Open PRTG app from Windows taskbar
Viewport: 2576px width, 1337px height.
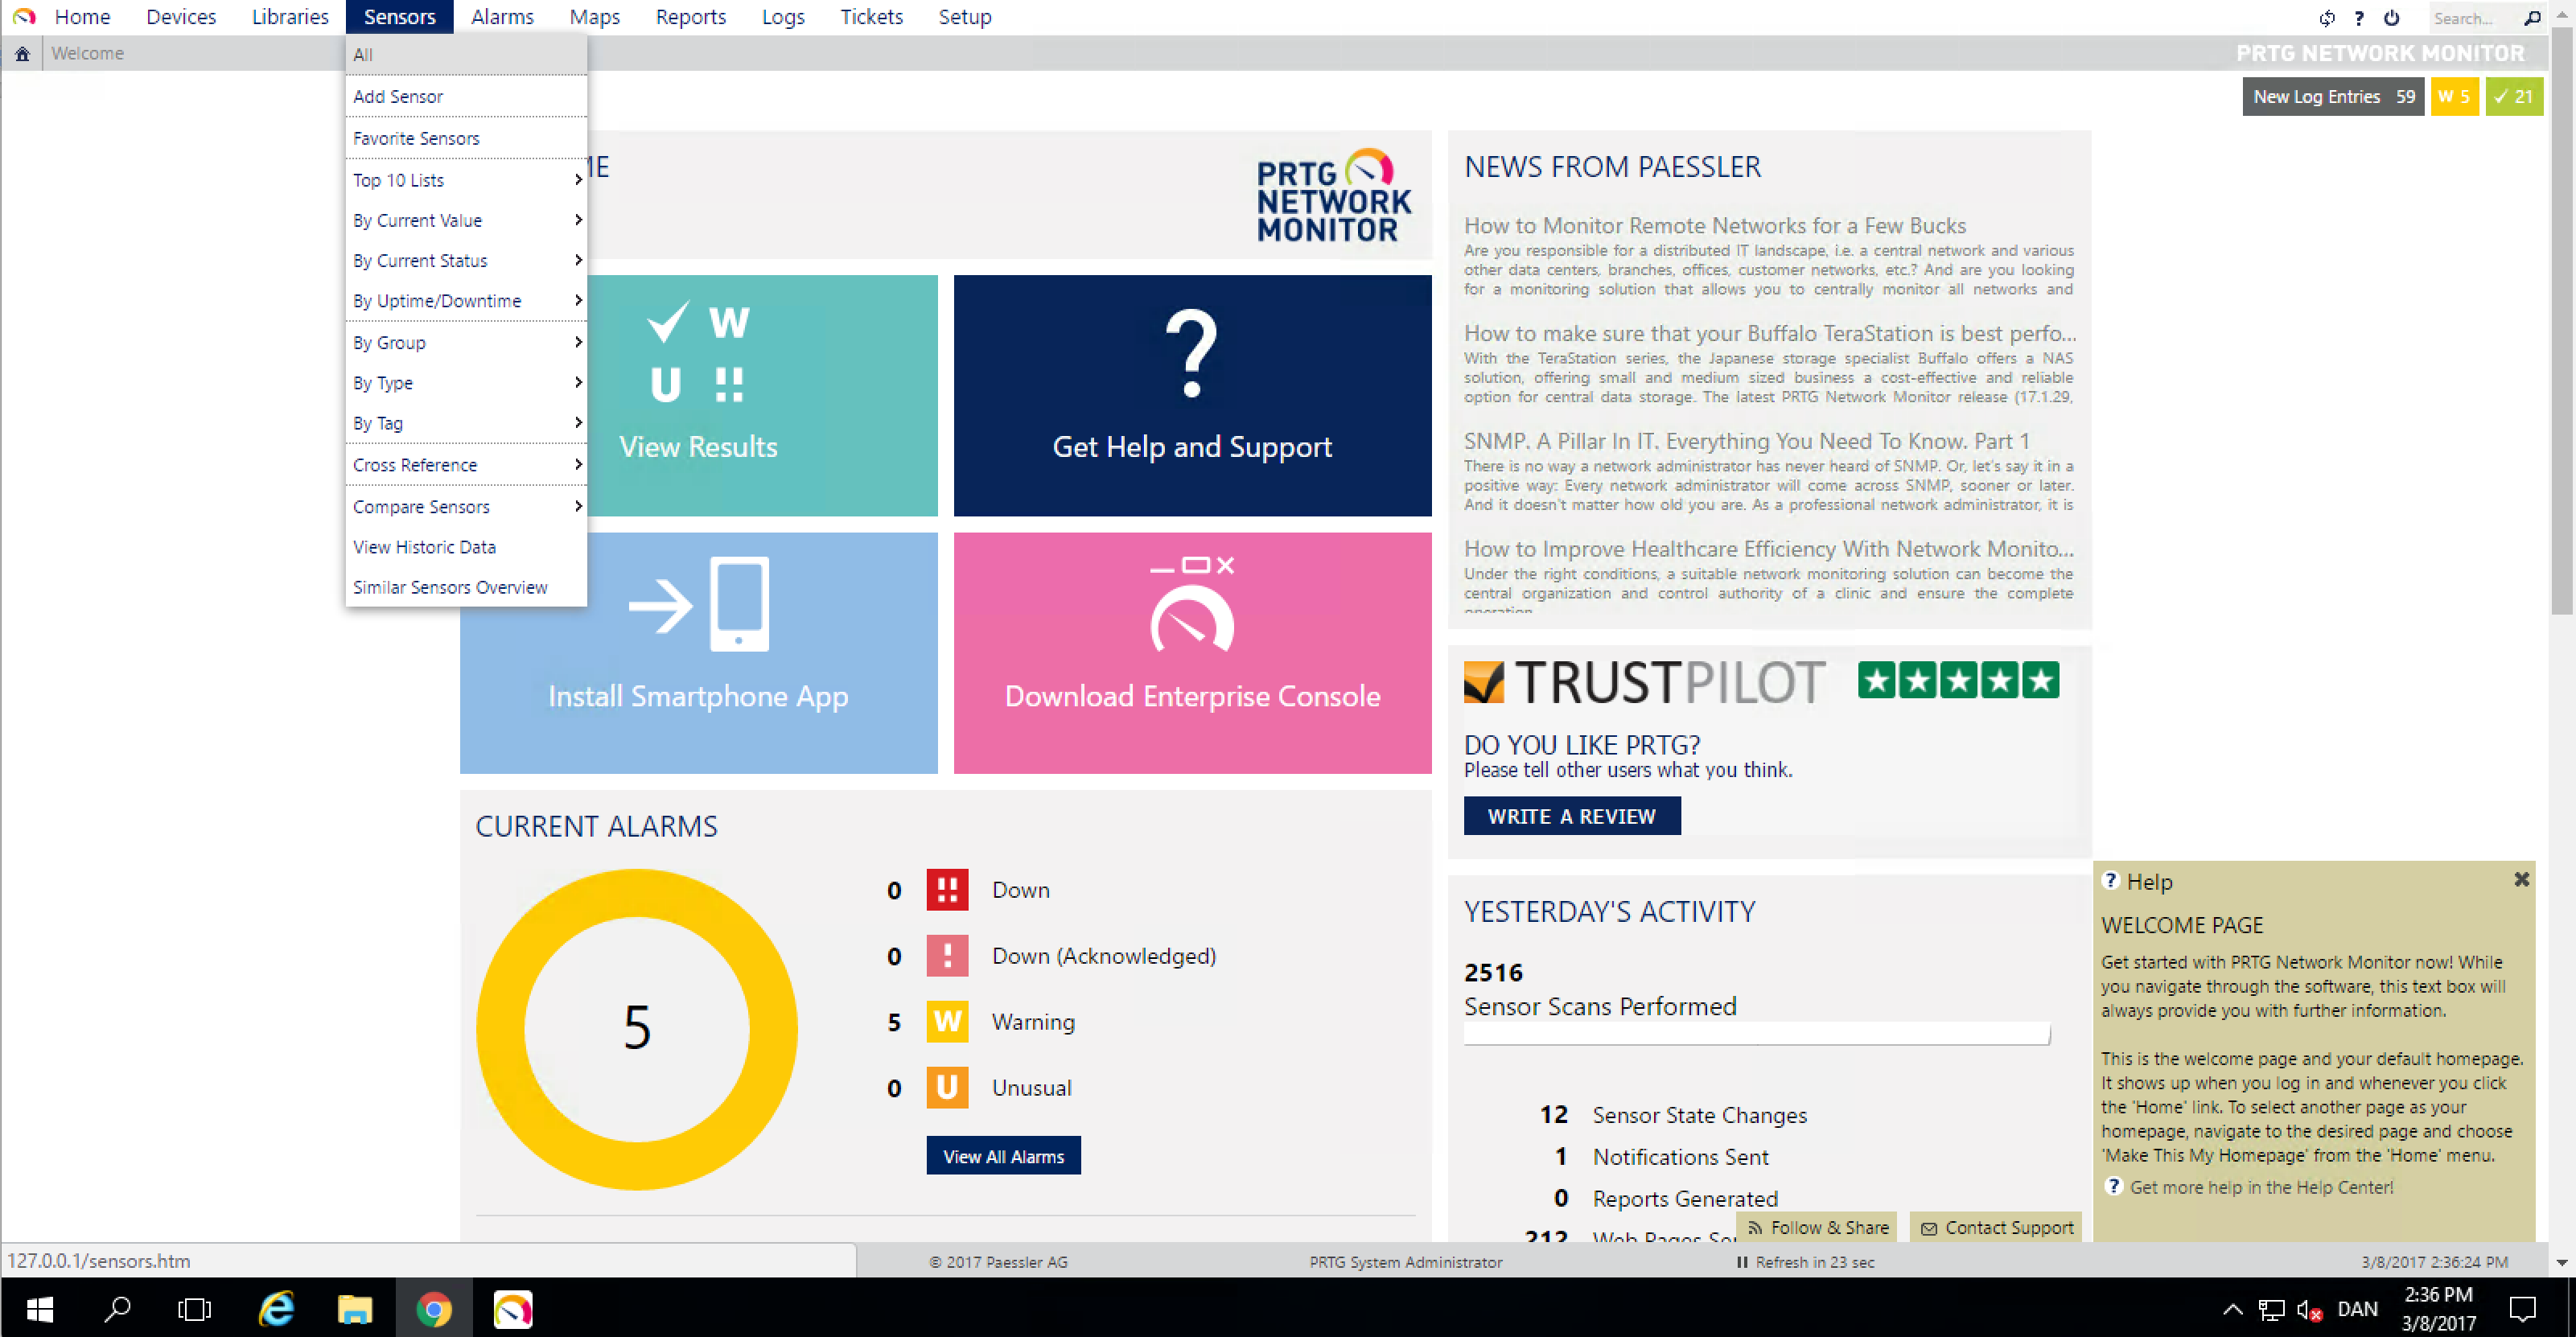coord(513,1309)
